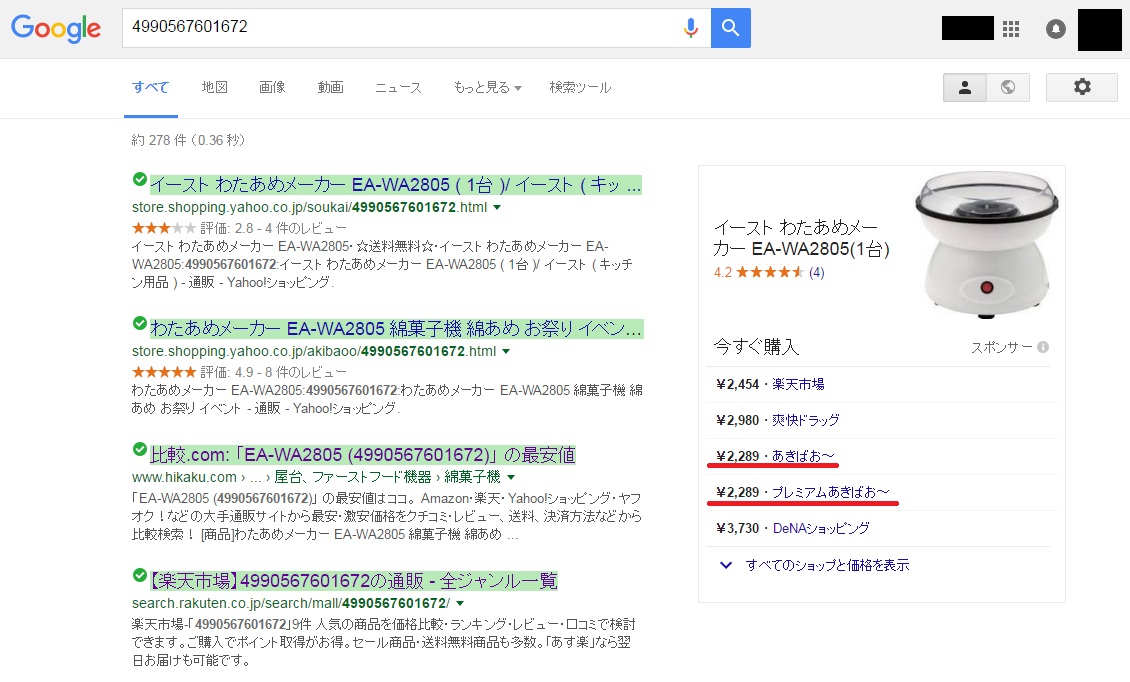Viewport: 1130px width, 682px height.
Task: Open ¥3,730 DeNAショッピング offer
Action: (x=793, y=528)
